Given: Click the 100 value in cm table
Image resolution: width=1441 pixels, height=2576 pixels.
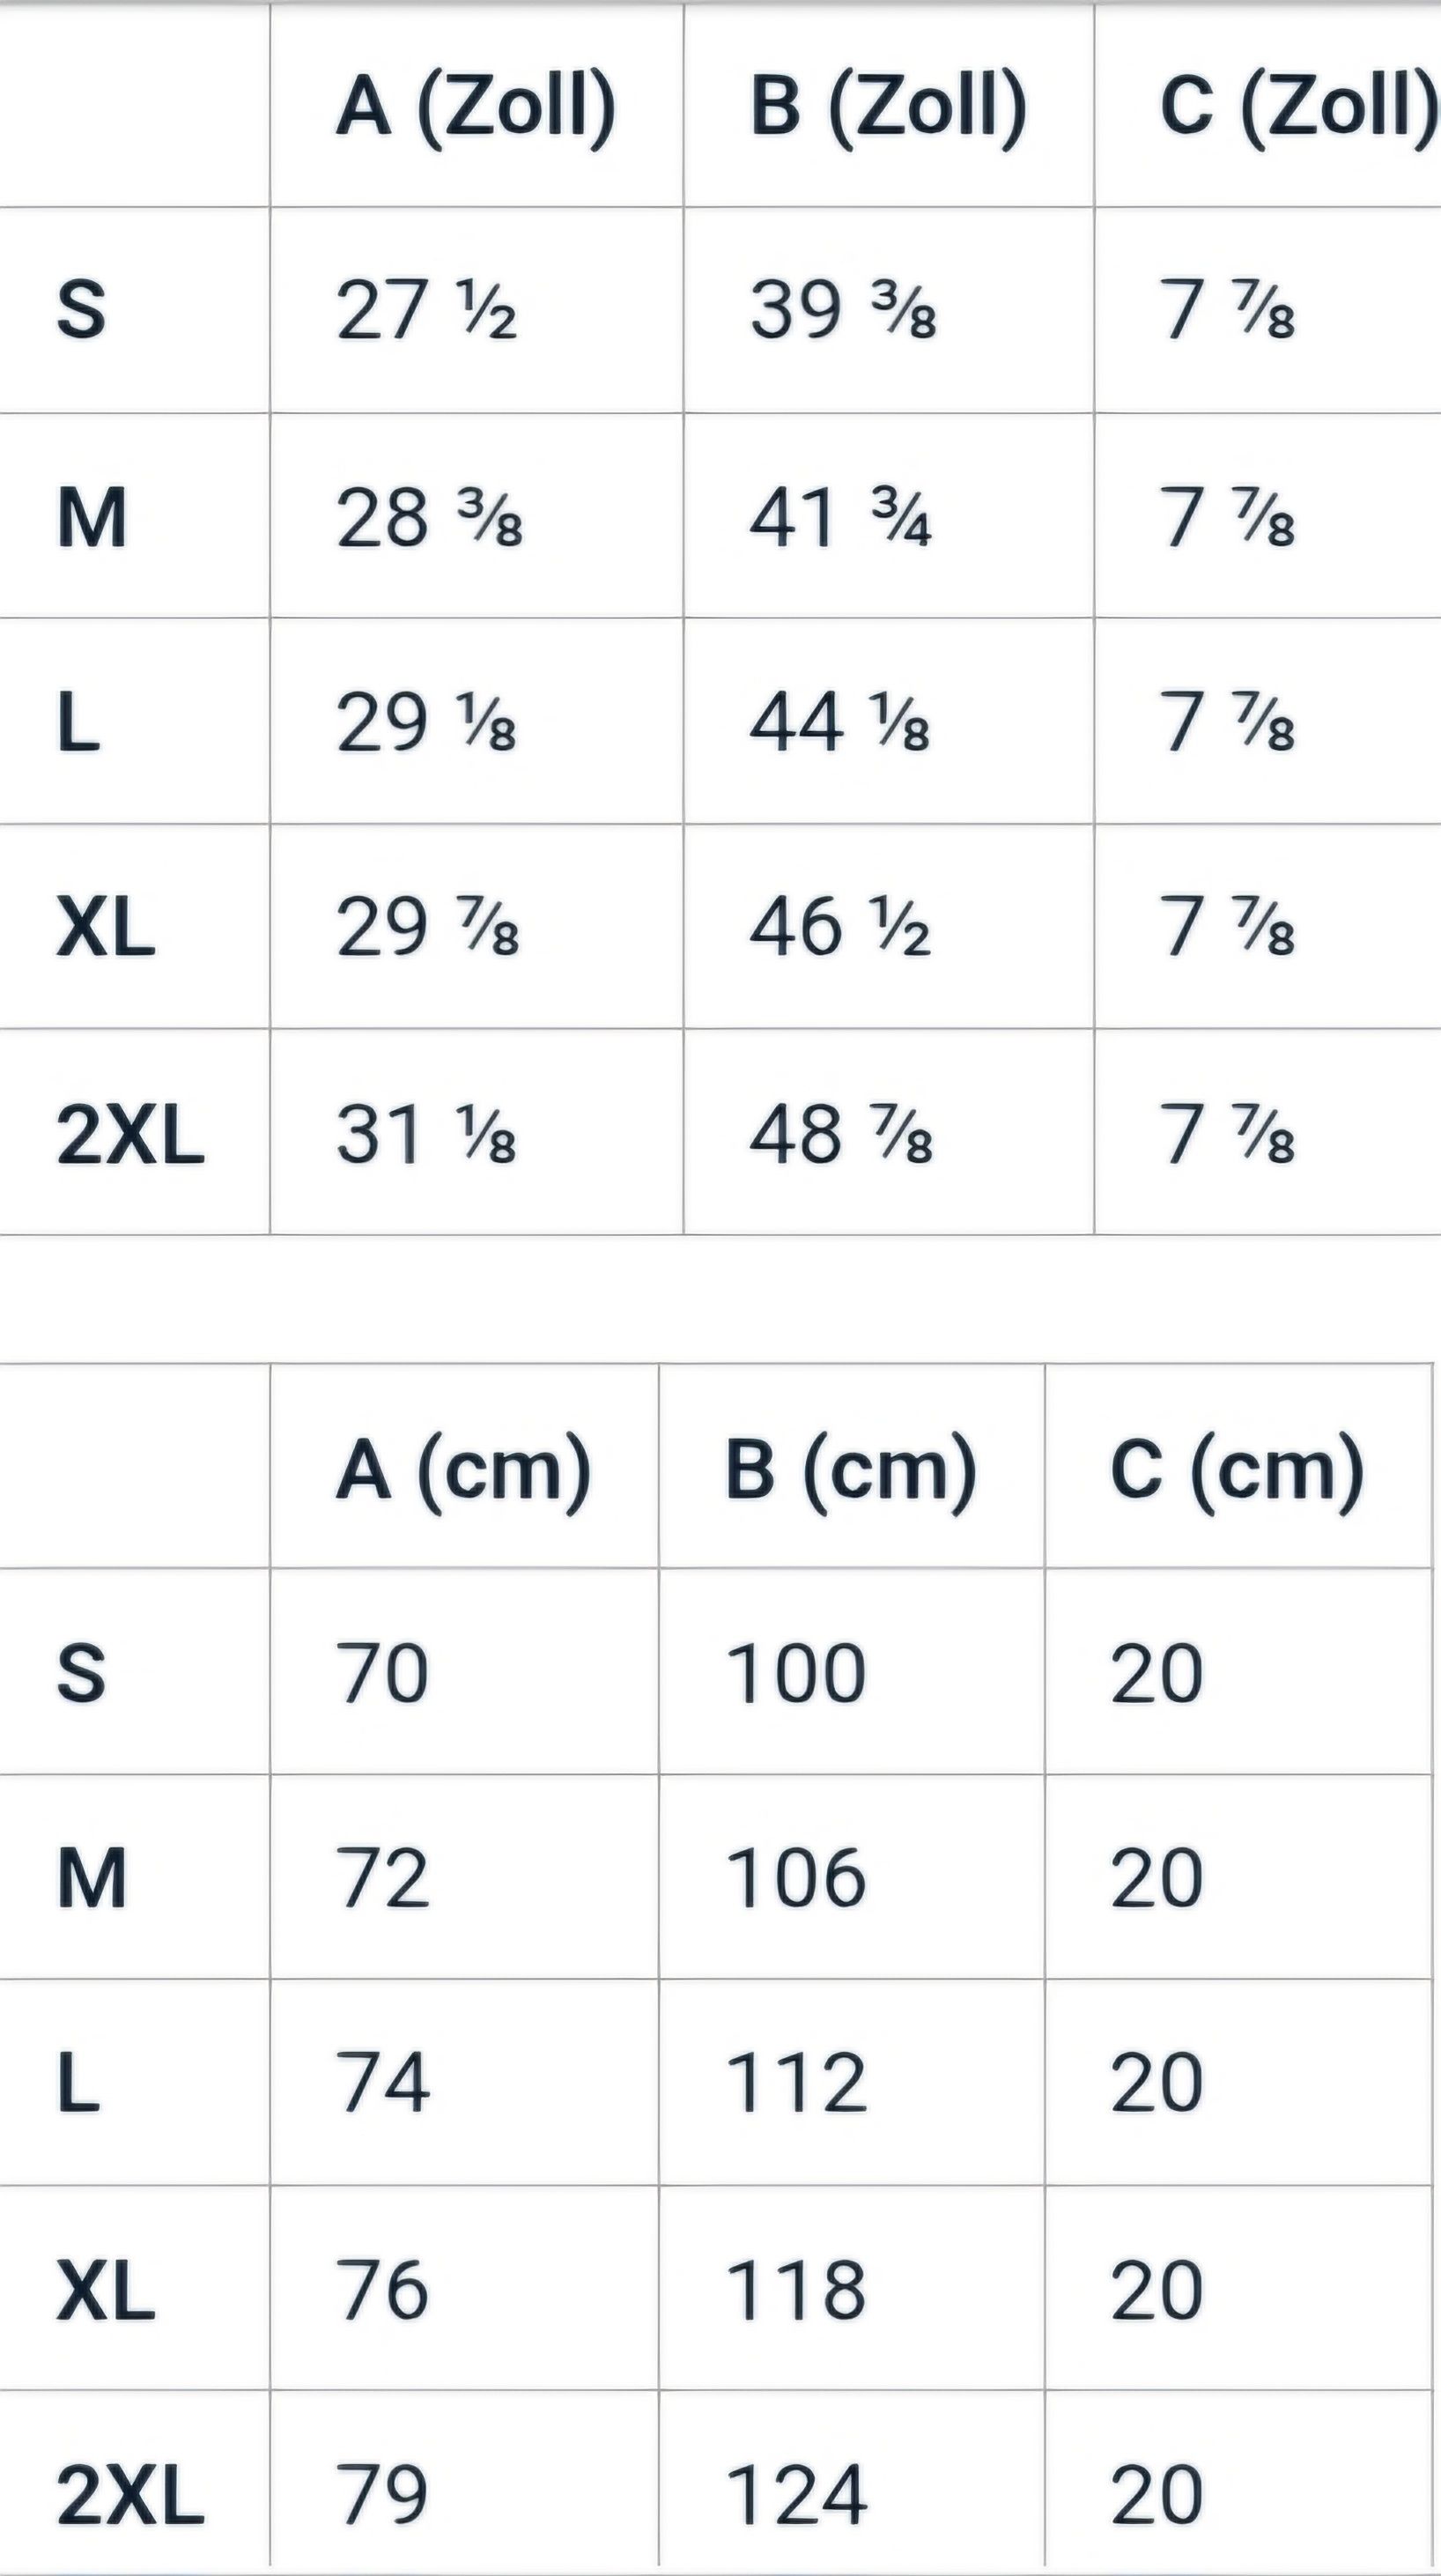Looking at the screenshot, I should [796, 1674].
